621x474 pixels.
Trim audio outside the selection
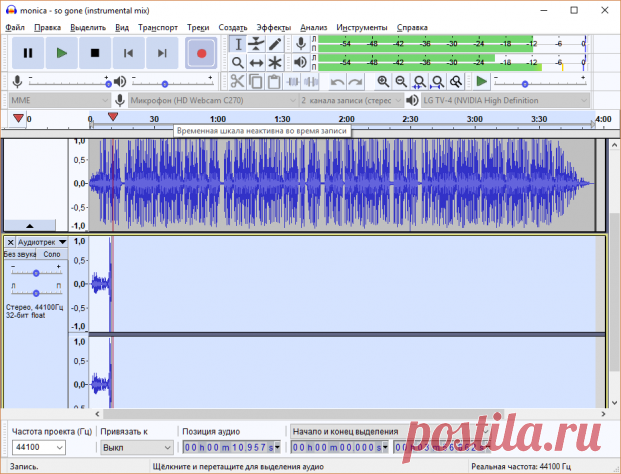293,82
